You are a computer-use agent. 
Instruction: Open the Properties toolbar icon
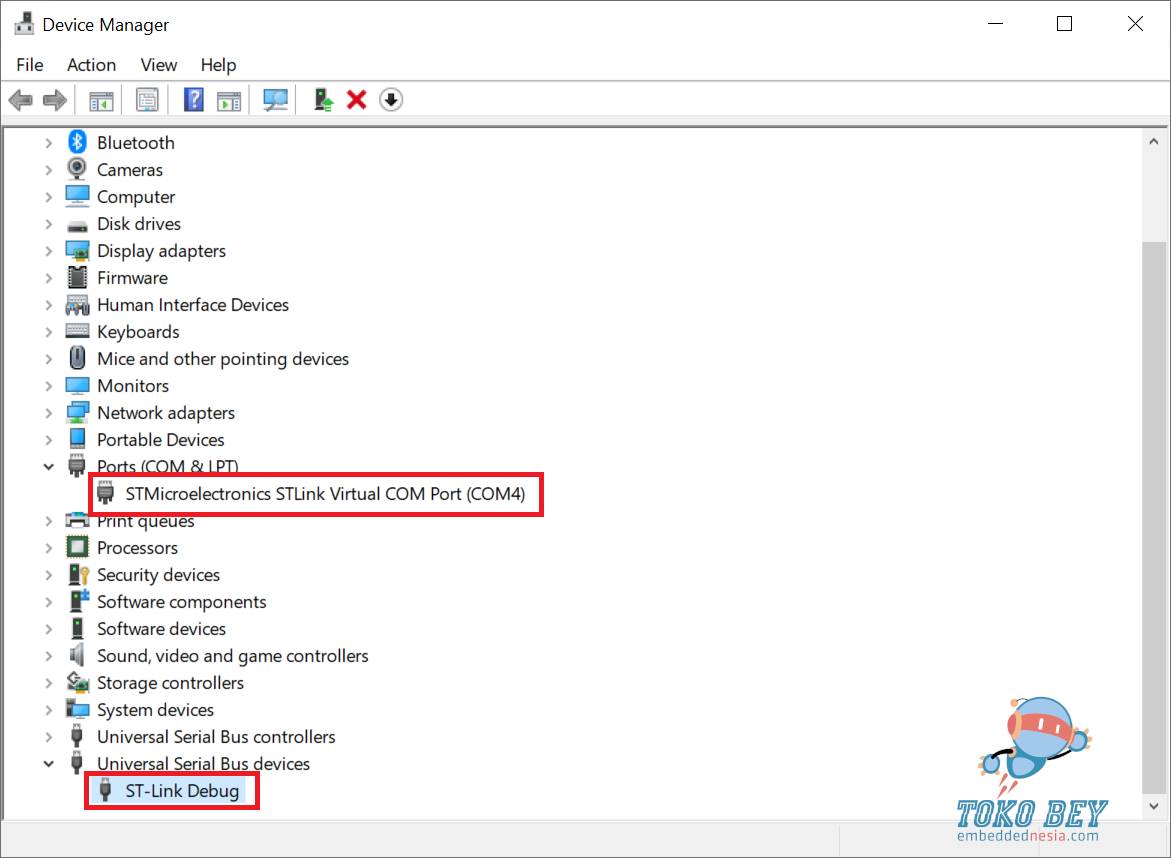[x=147, y=100]
